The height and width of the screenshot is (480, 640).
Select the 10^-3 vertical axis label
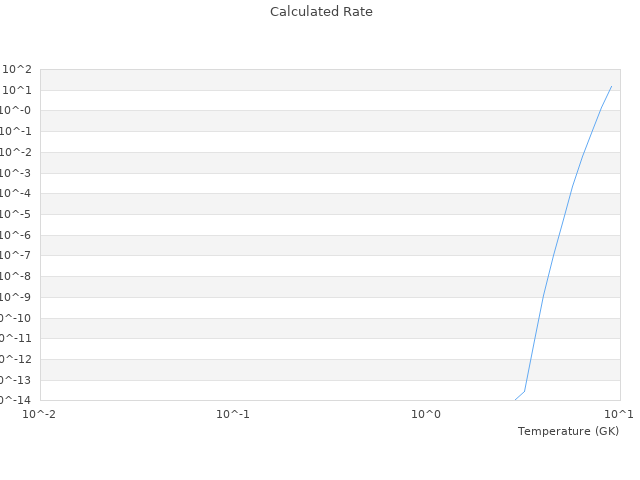click(16, 173)
